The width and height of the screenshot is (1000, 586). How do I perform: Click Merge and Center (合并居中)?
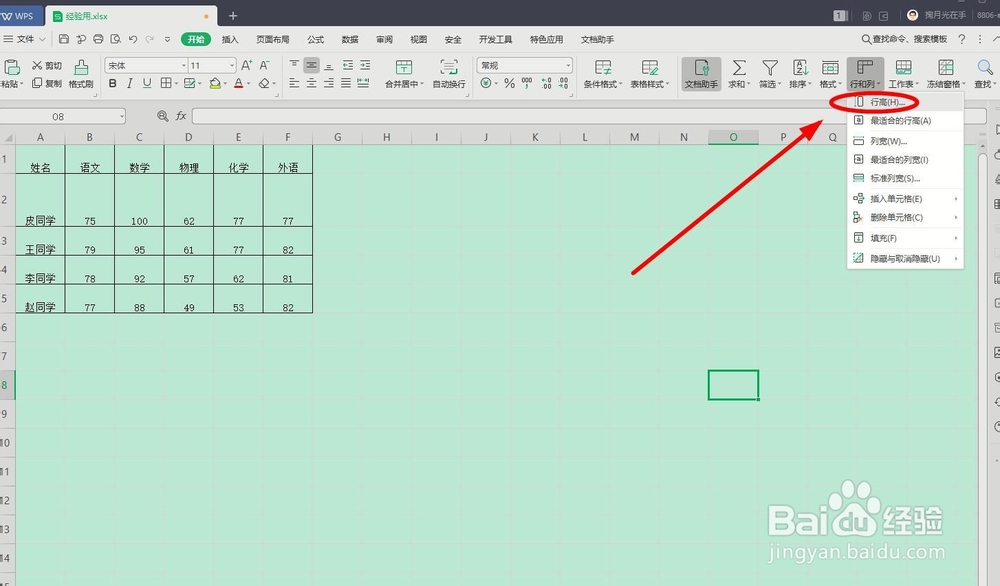(404, 74)
